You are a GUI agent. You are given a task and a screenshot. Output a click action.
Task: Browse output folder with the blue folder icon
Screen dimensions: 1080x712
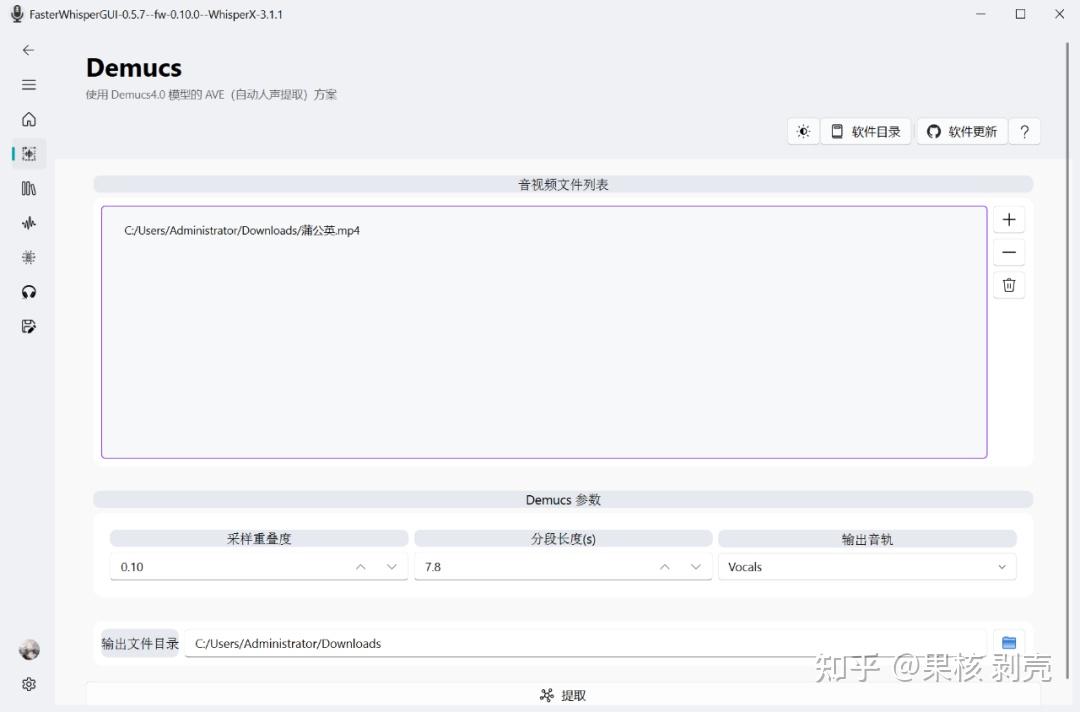(1008, 642)
